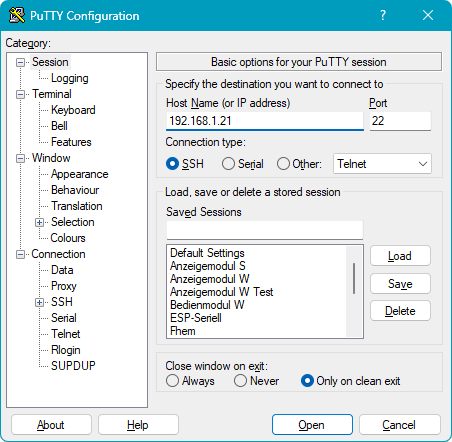
Task: Open the Colours category
Action: pos(68,238)
